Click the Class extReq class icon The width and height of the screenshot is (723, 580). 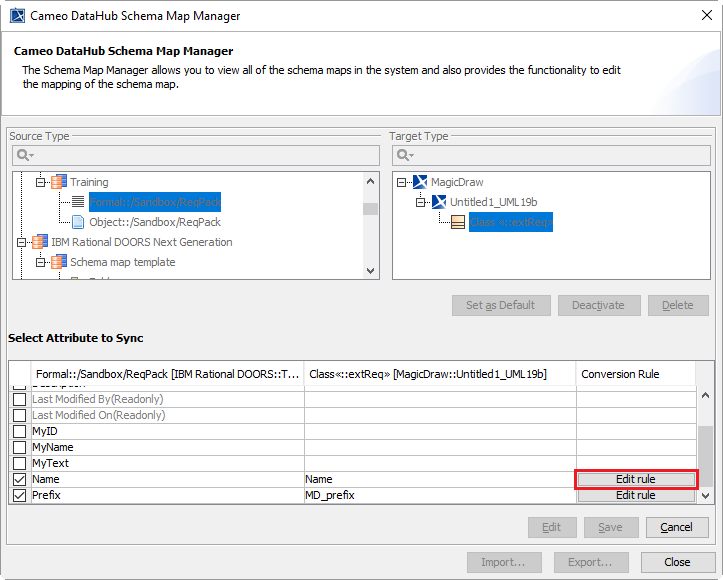(x=458, y=222)
